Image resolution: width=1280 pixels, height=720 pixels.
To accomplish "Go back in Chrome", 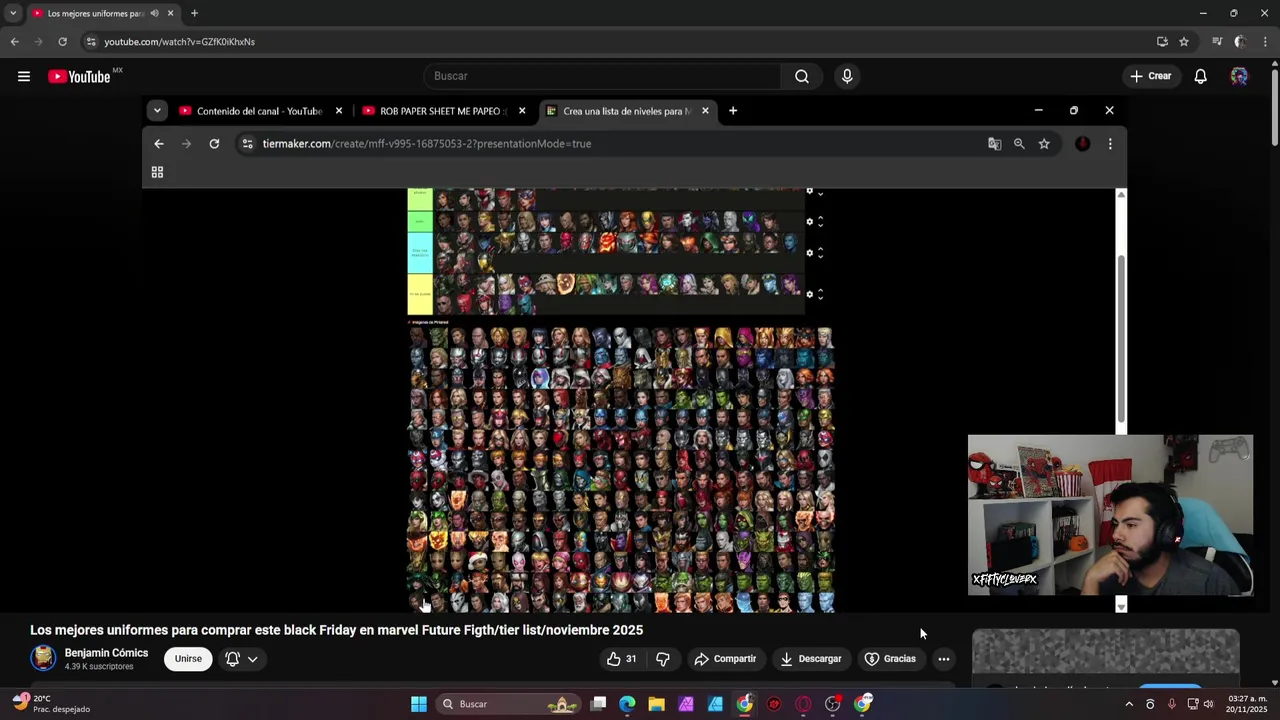I will (14, 42).
